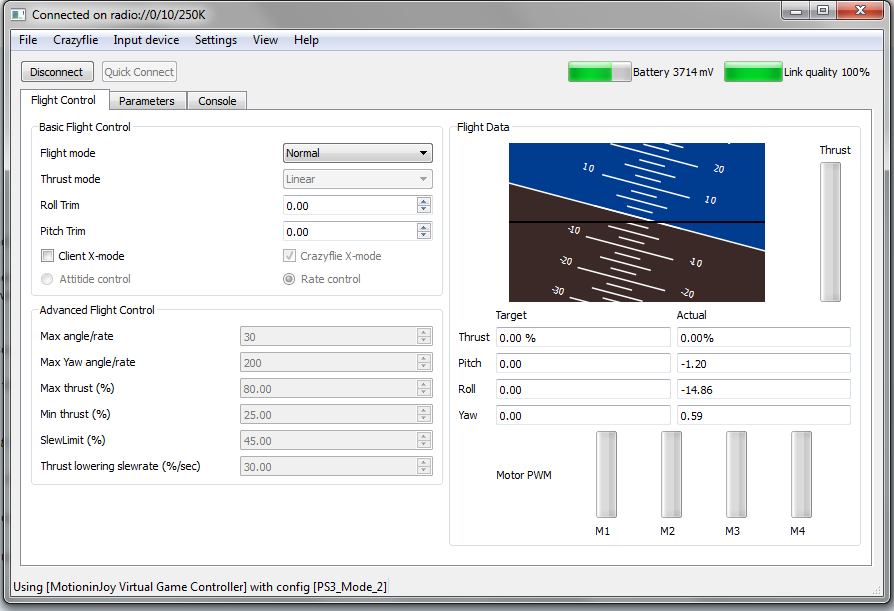
Task: Open the Flight mode dropdown
Action: tap(357, 153)
